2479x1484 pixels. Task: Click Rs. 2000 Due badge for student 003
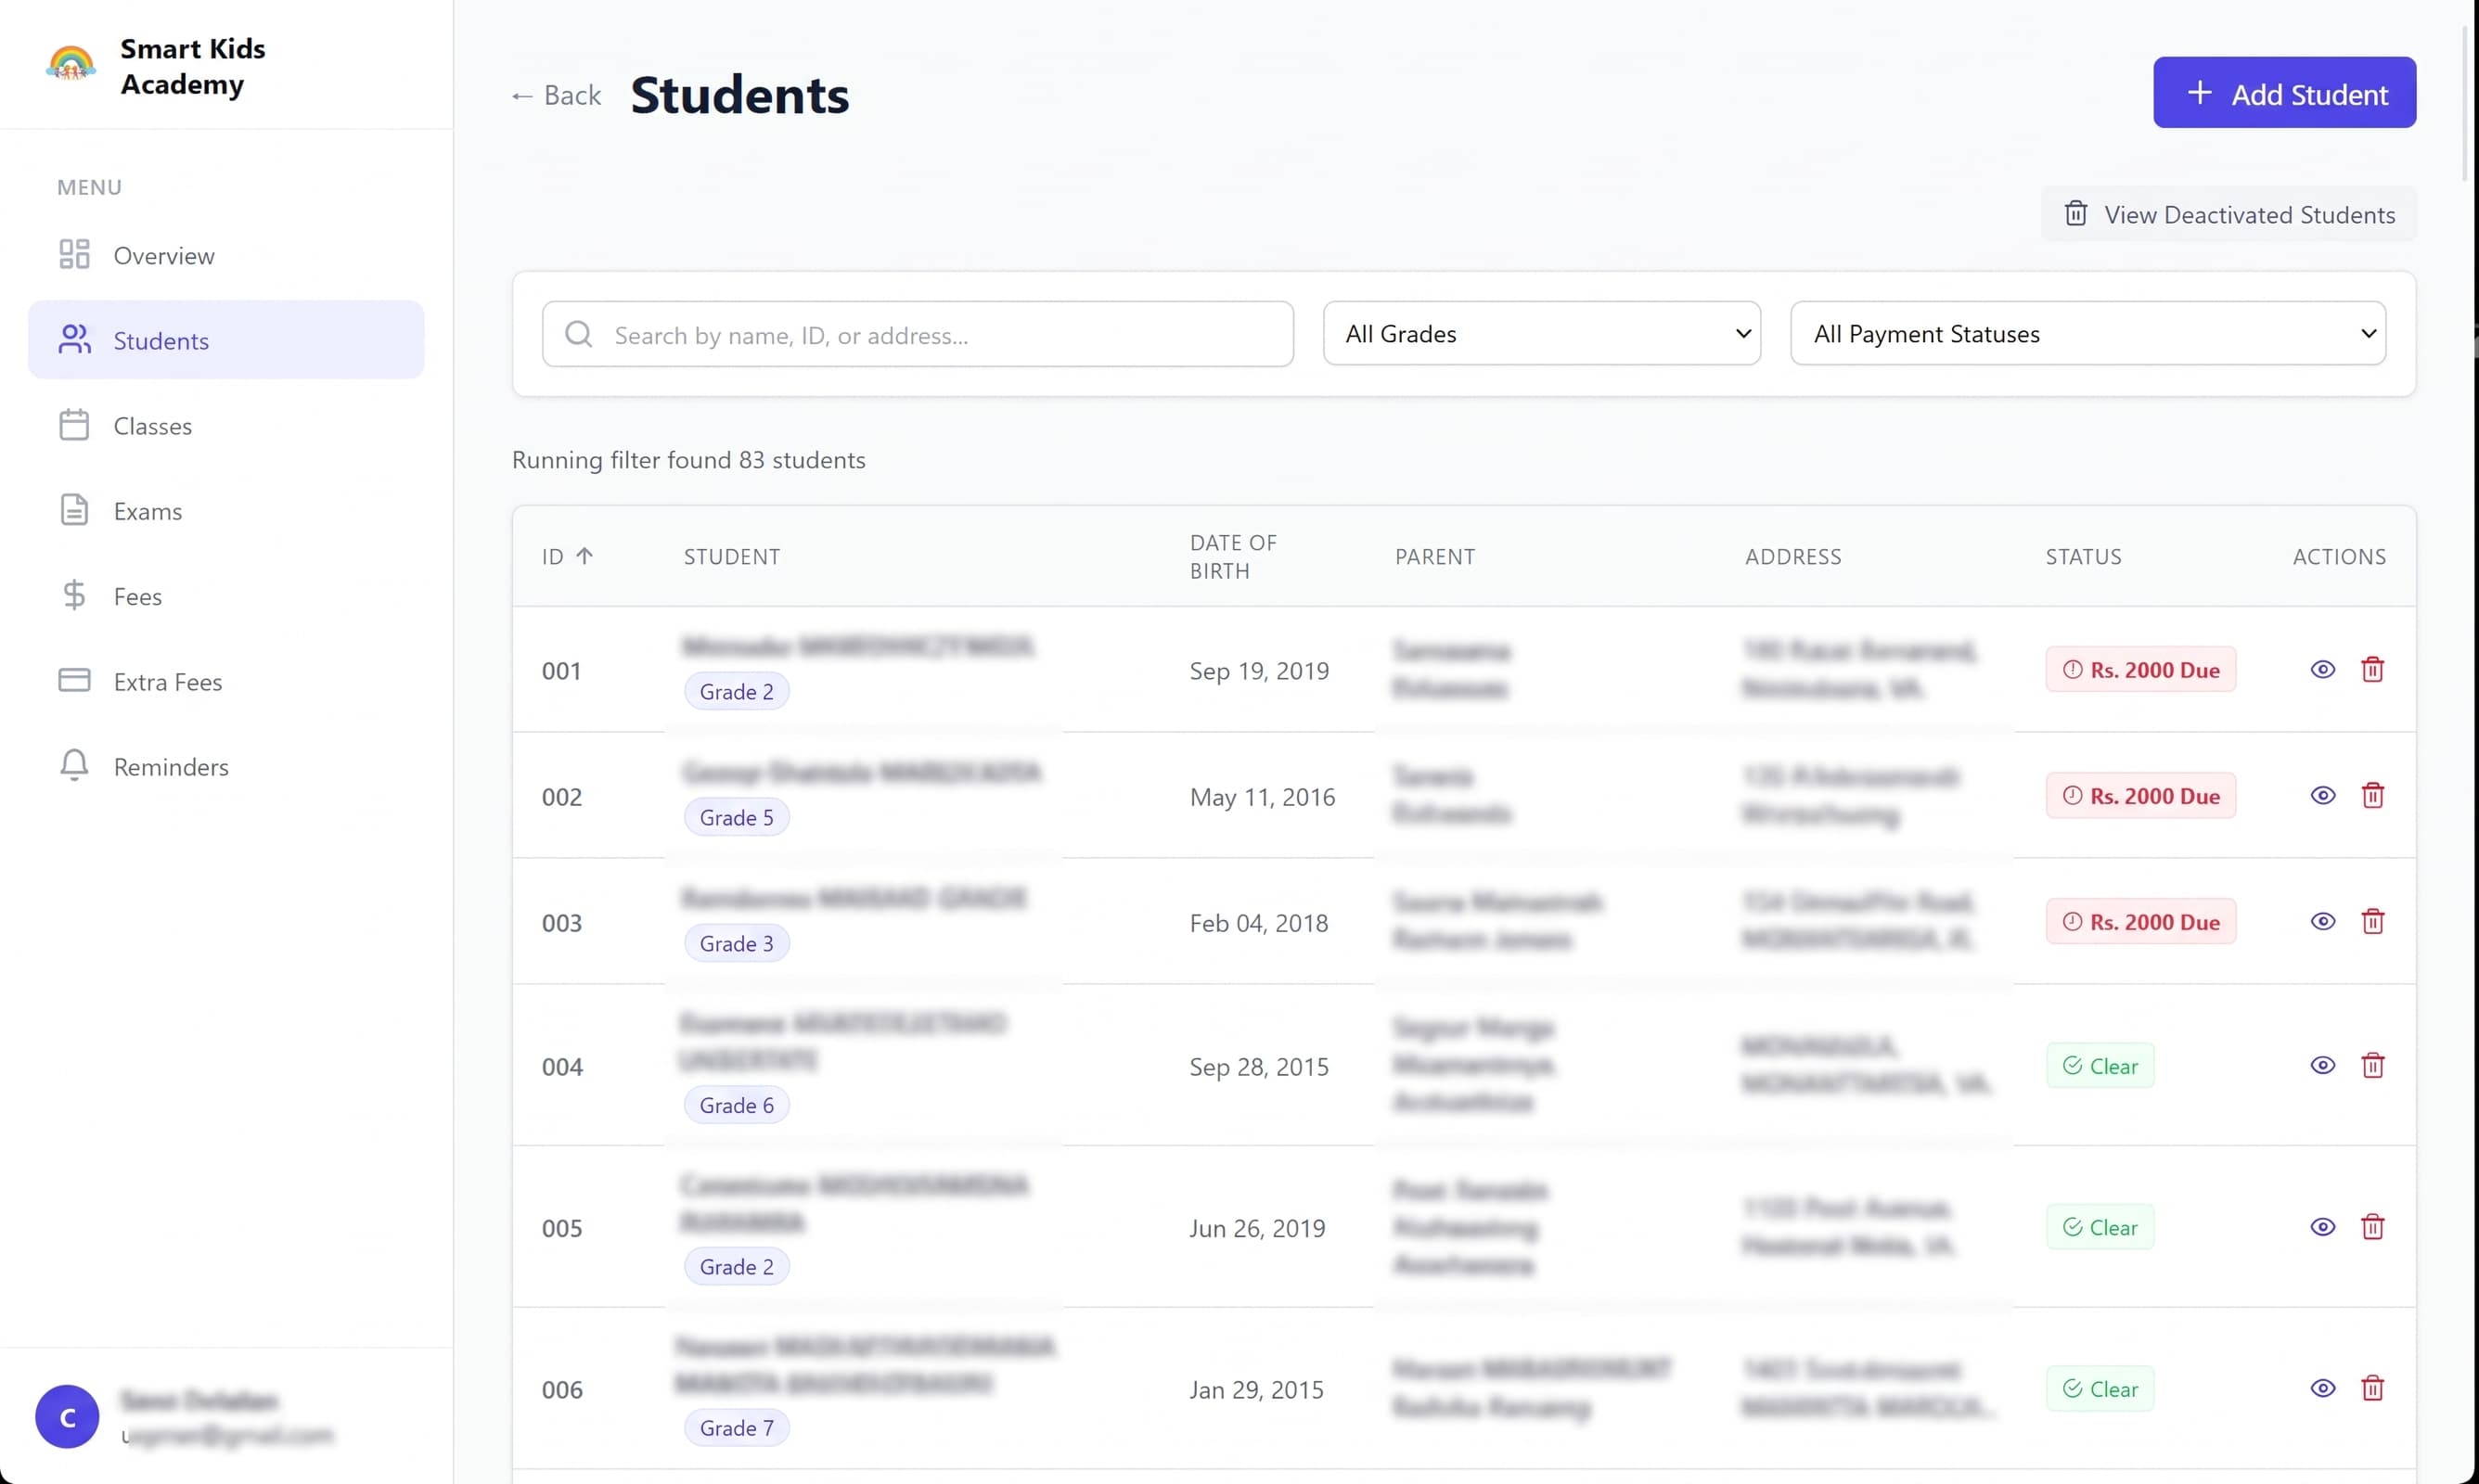coord(2140,921)
